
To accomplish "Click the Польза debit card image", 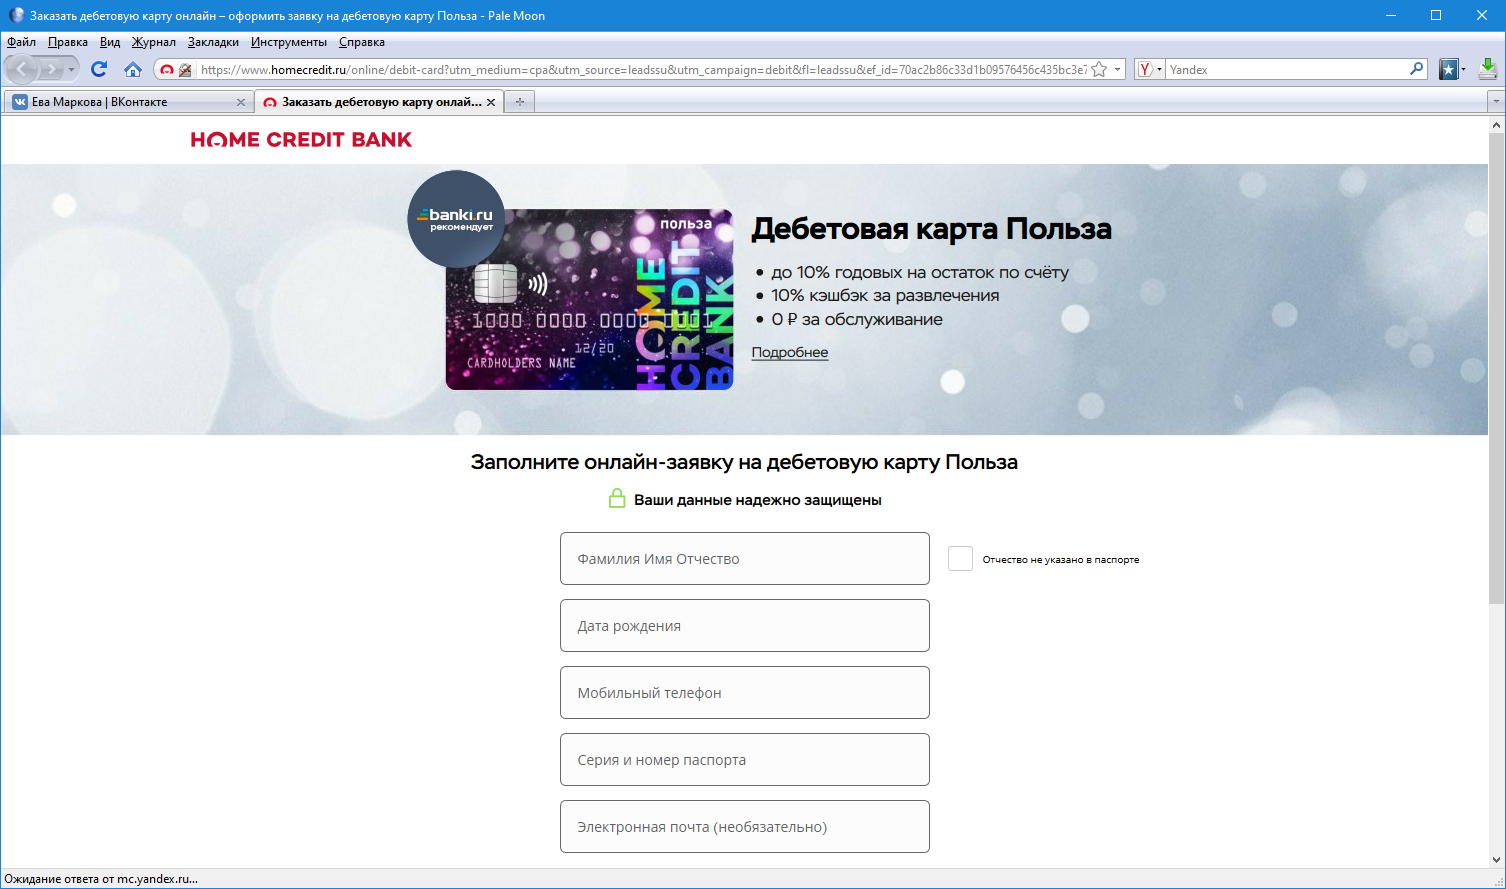I will pyautogui.click(x=589, y=299).
